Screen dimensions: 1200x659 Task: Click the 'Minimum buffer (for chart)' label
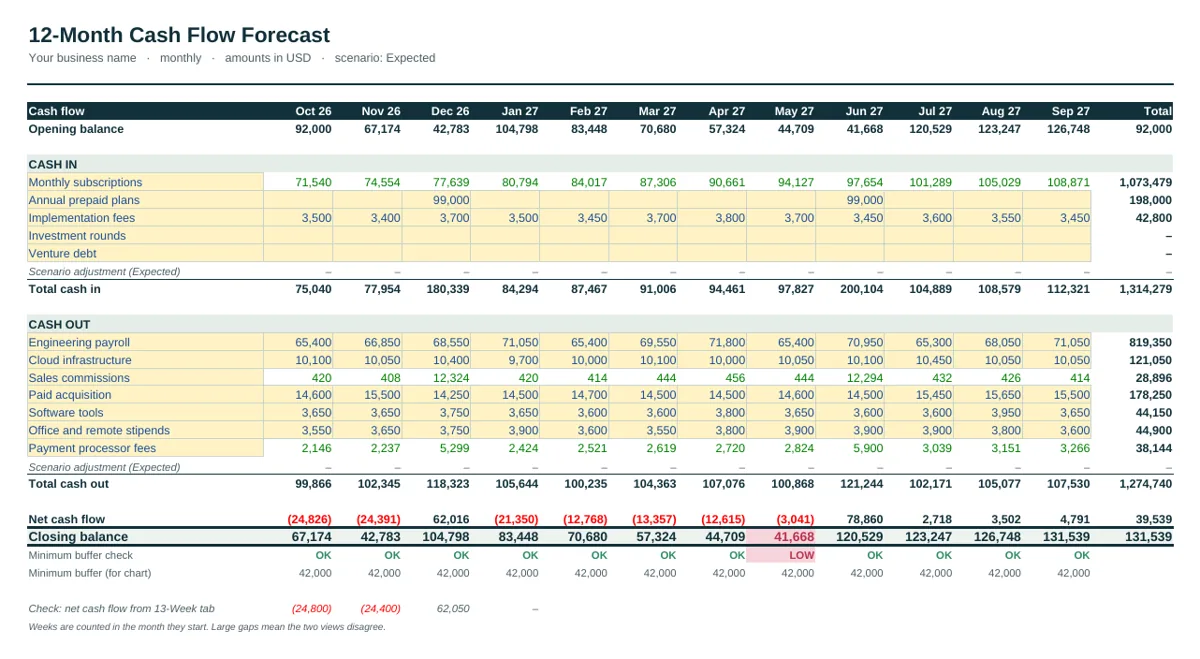(x=90, y=573)
